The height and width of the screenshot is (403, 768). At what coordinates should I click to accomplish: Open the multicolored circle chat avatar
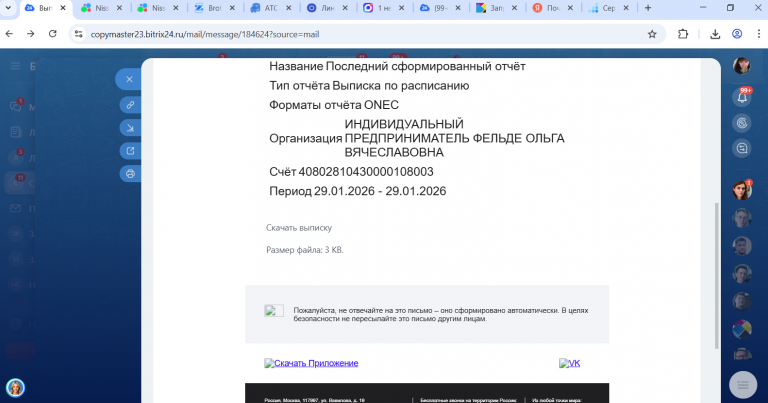point(742,330)
